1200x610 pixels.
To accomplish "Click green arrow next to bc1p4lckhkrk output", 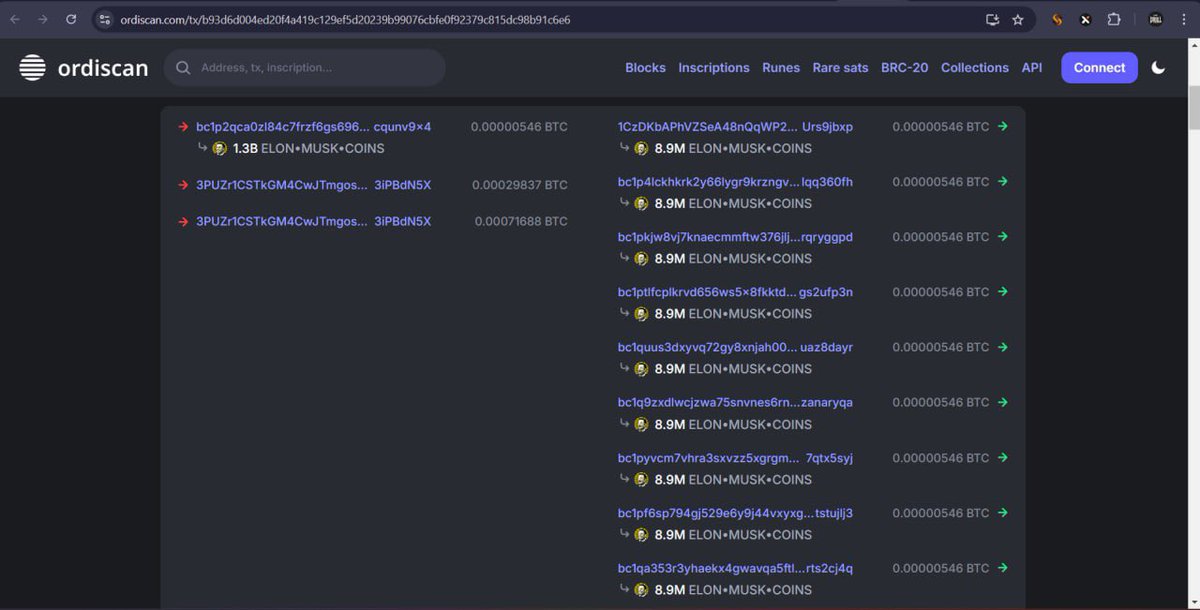I will [1003, 182].
